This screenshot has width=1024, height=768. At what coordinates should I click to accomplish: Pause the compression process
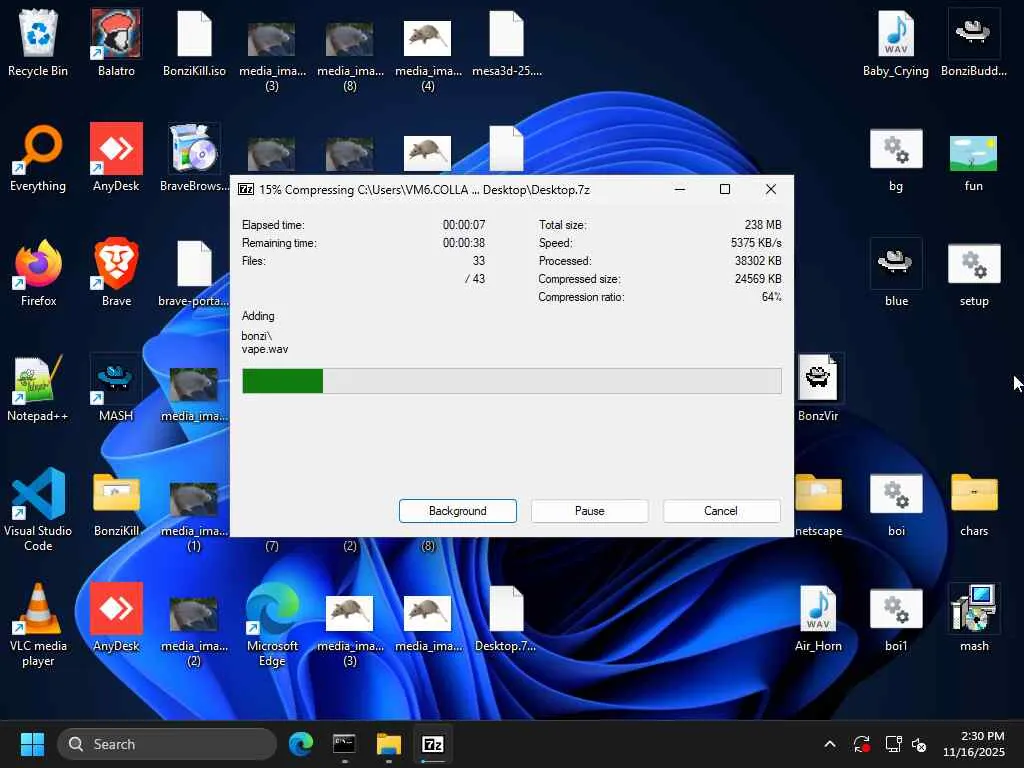pyautogui.click(x=589, y=511)
